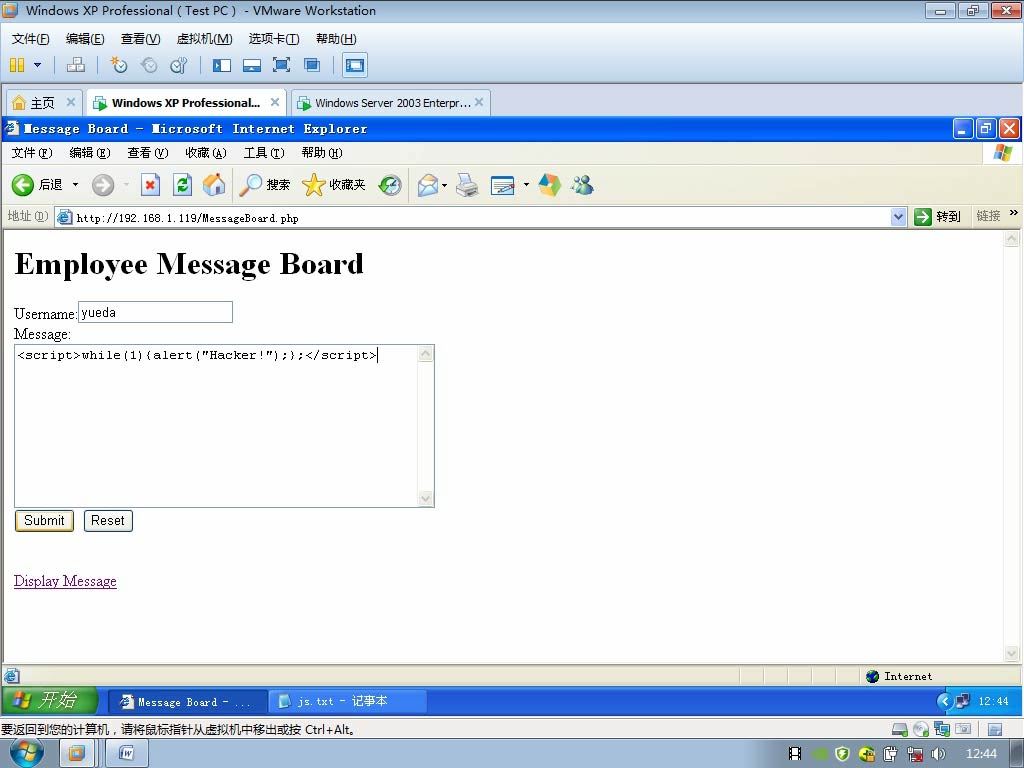This screenshot has height=768, width=1024.
Task: Click the address bar URL field
Action: pyautogui.click(x=473, y=217)
